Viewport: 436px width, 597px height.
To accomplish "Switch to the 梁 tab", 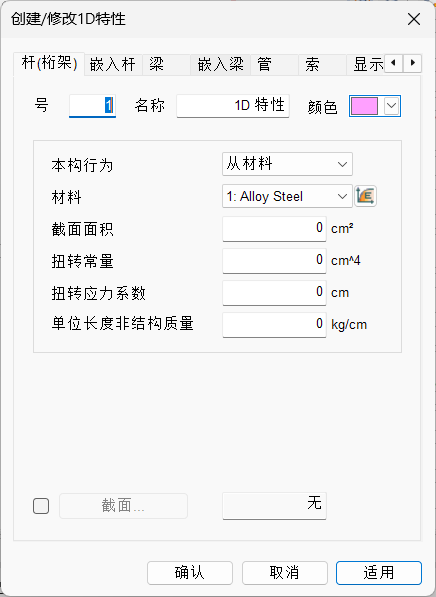I will [166, 64].
